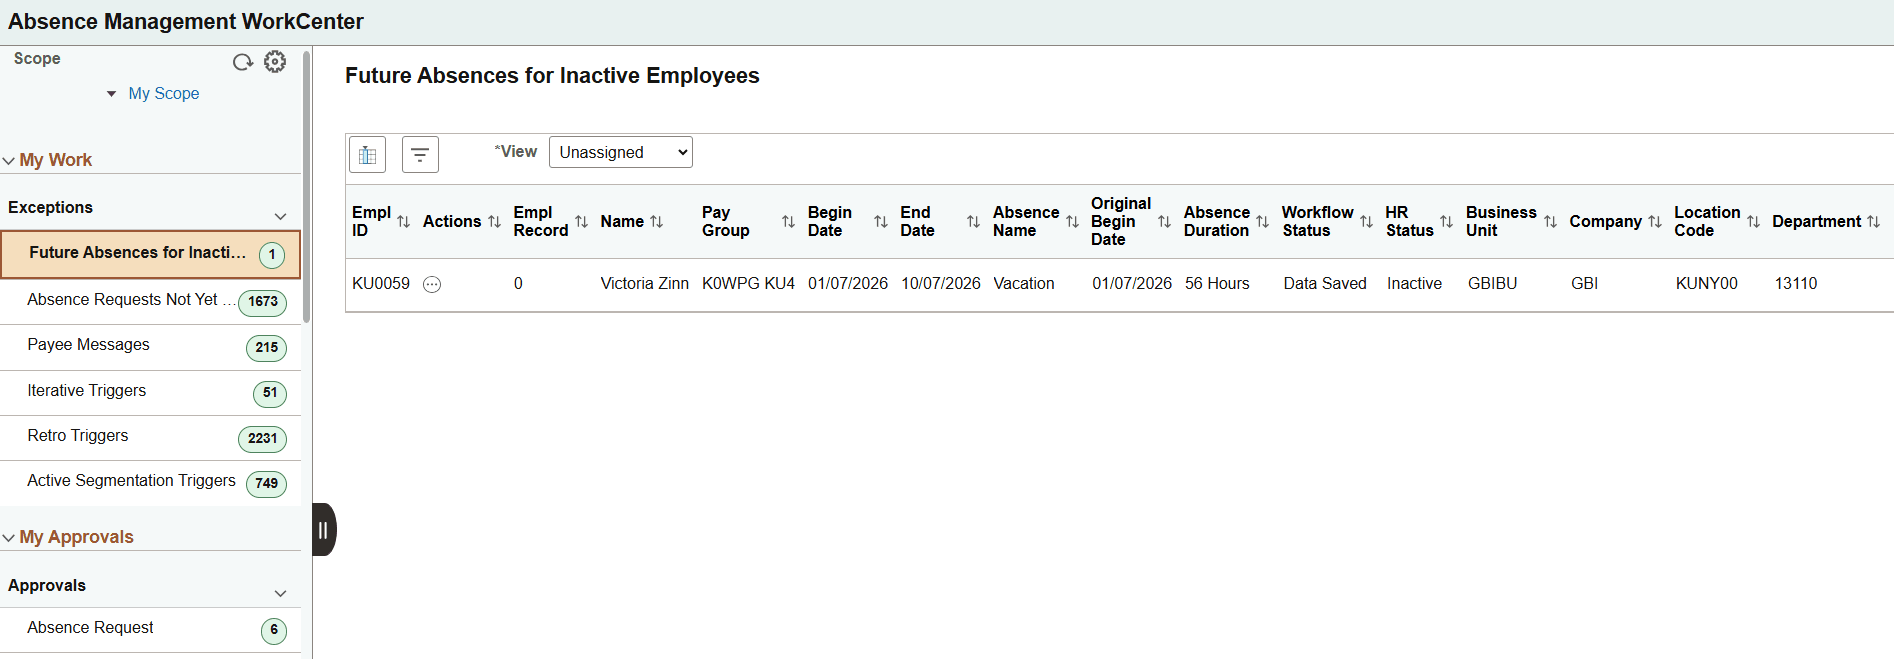Sort by Department column
The width and height of the screenshot is (1894, 659).
tap(1874, 222)
